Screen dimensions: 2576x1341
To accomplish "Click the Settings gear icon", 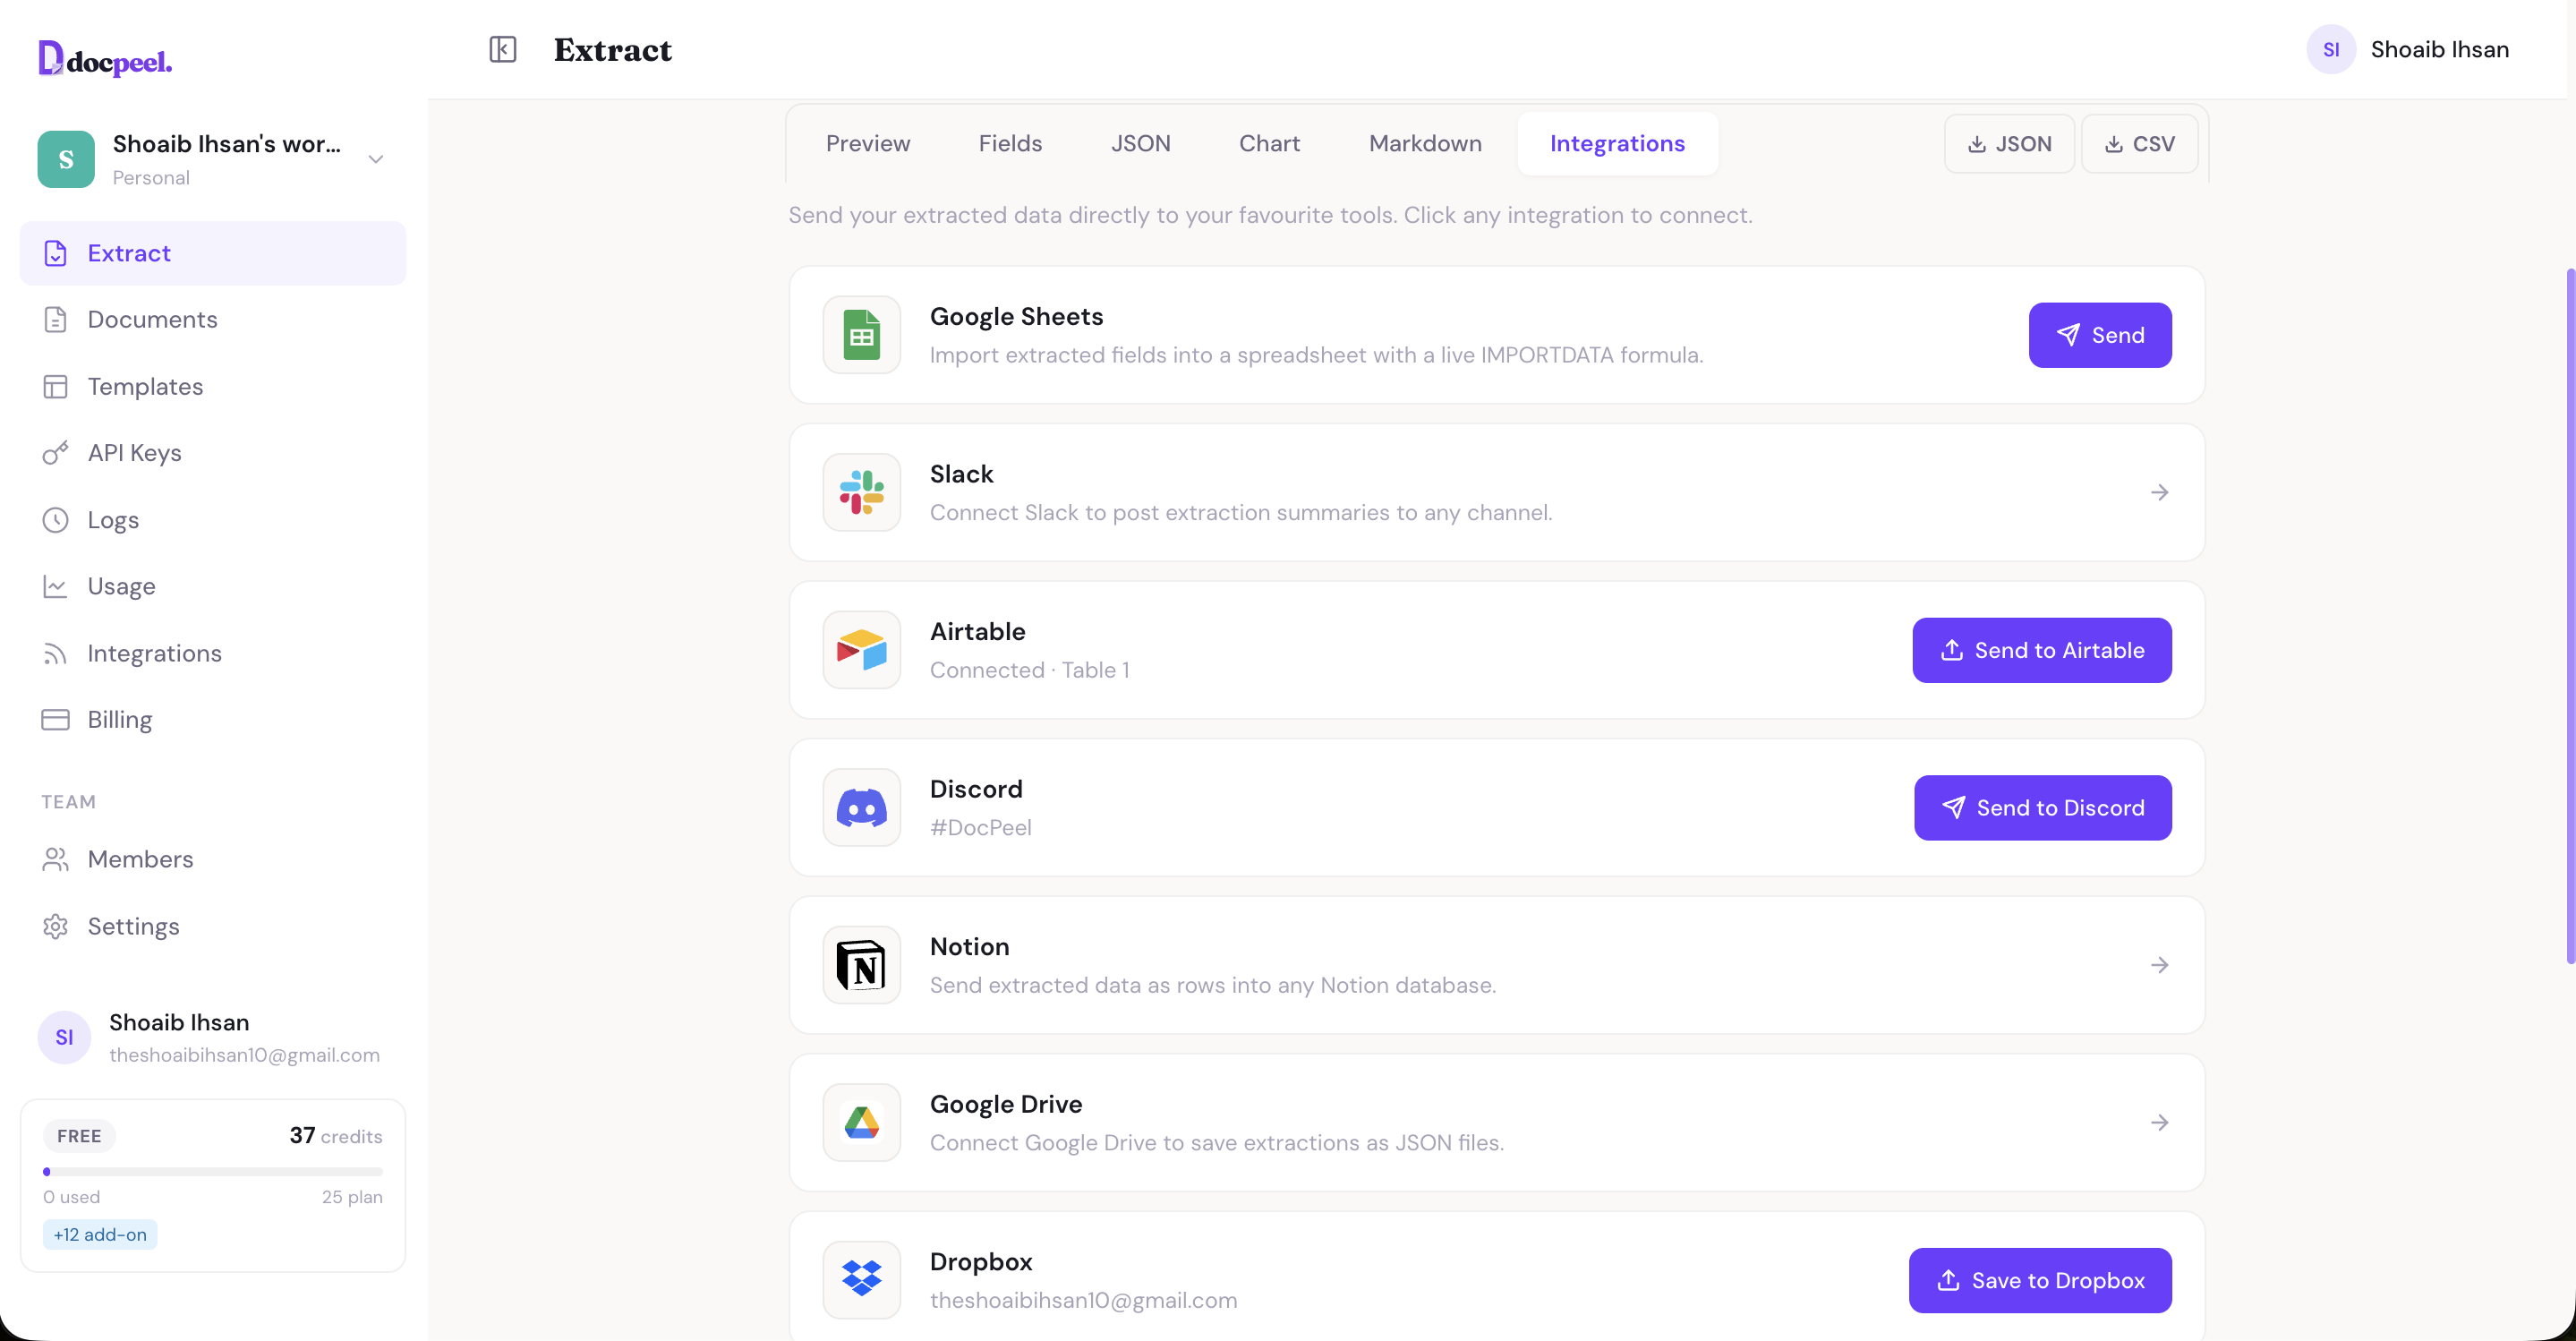I will click(56, 926).
